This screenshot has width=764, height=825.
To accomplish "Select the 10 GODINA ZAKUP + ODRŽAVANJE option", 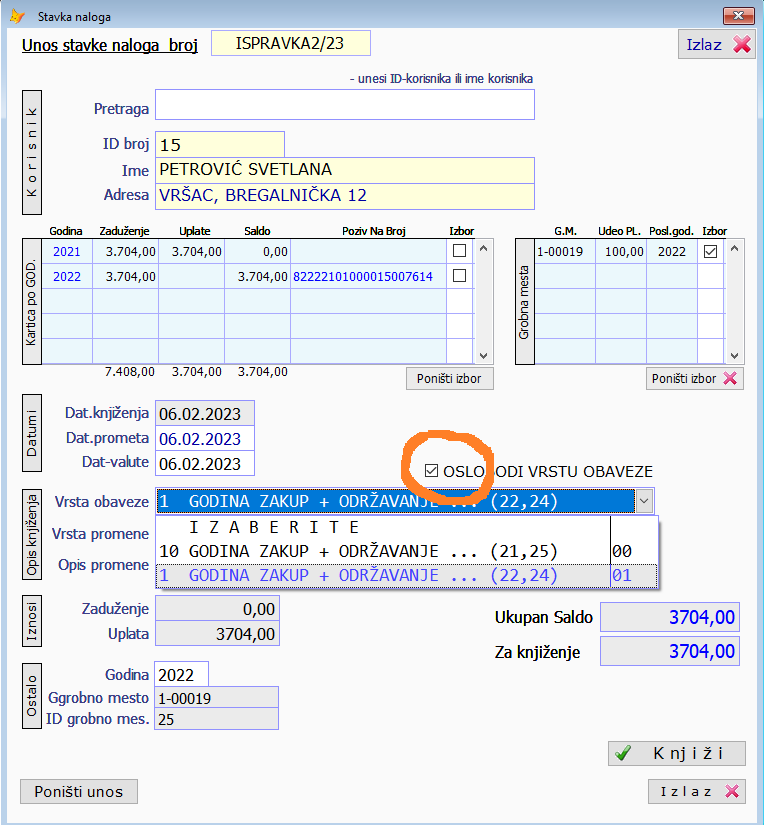I will coord(358,551).
